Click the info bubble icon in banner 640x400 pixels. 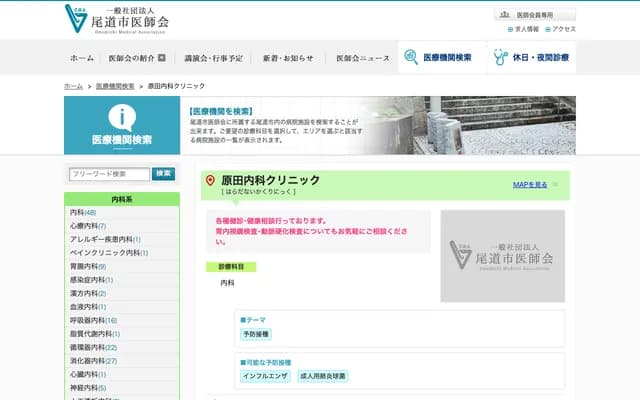pos(122,118)
